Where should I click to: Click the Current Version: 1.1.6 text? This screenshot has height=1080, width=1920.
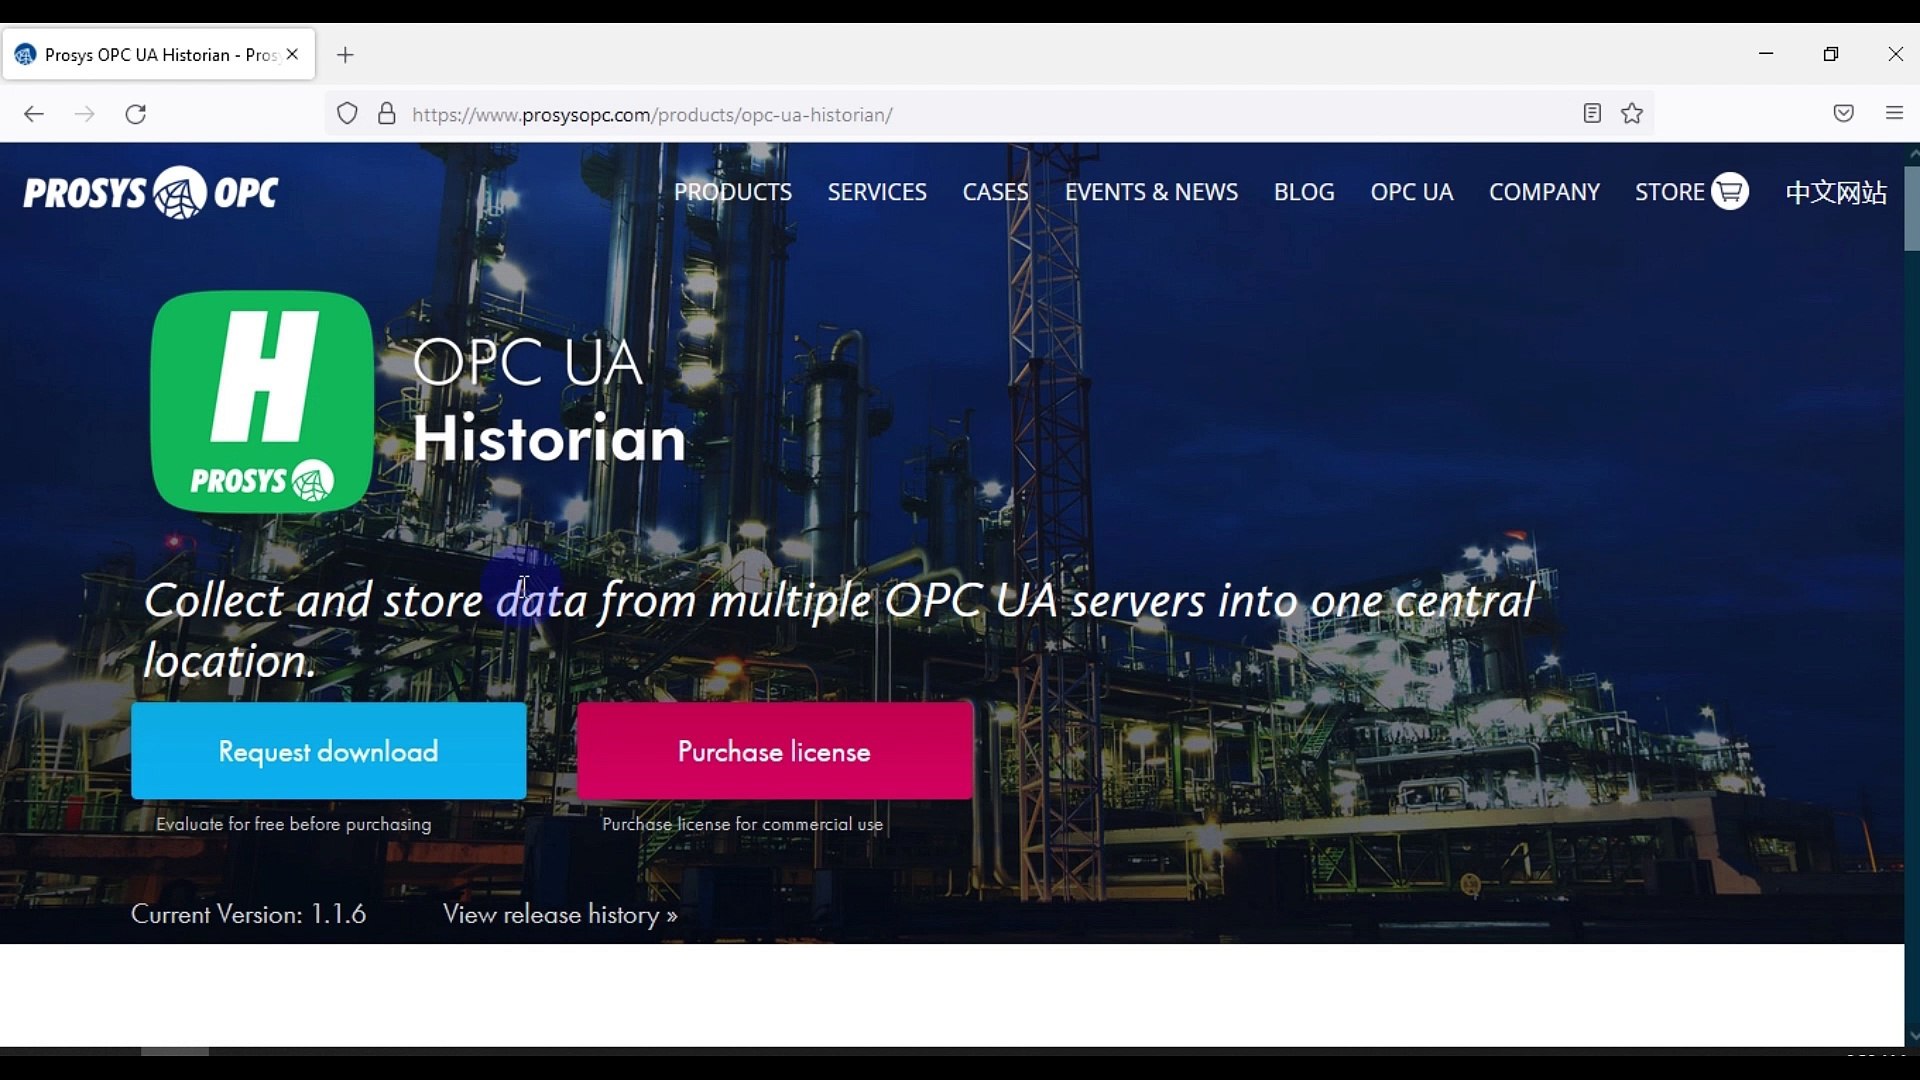[248, 915]
